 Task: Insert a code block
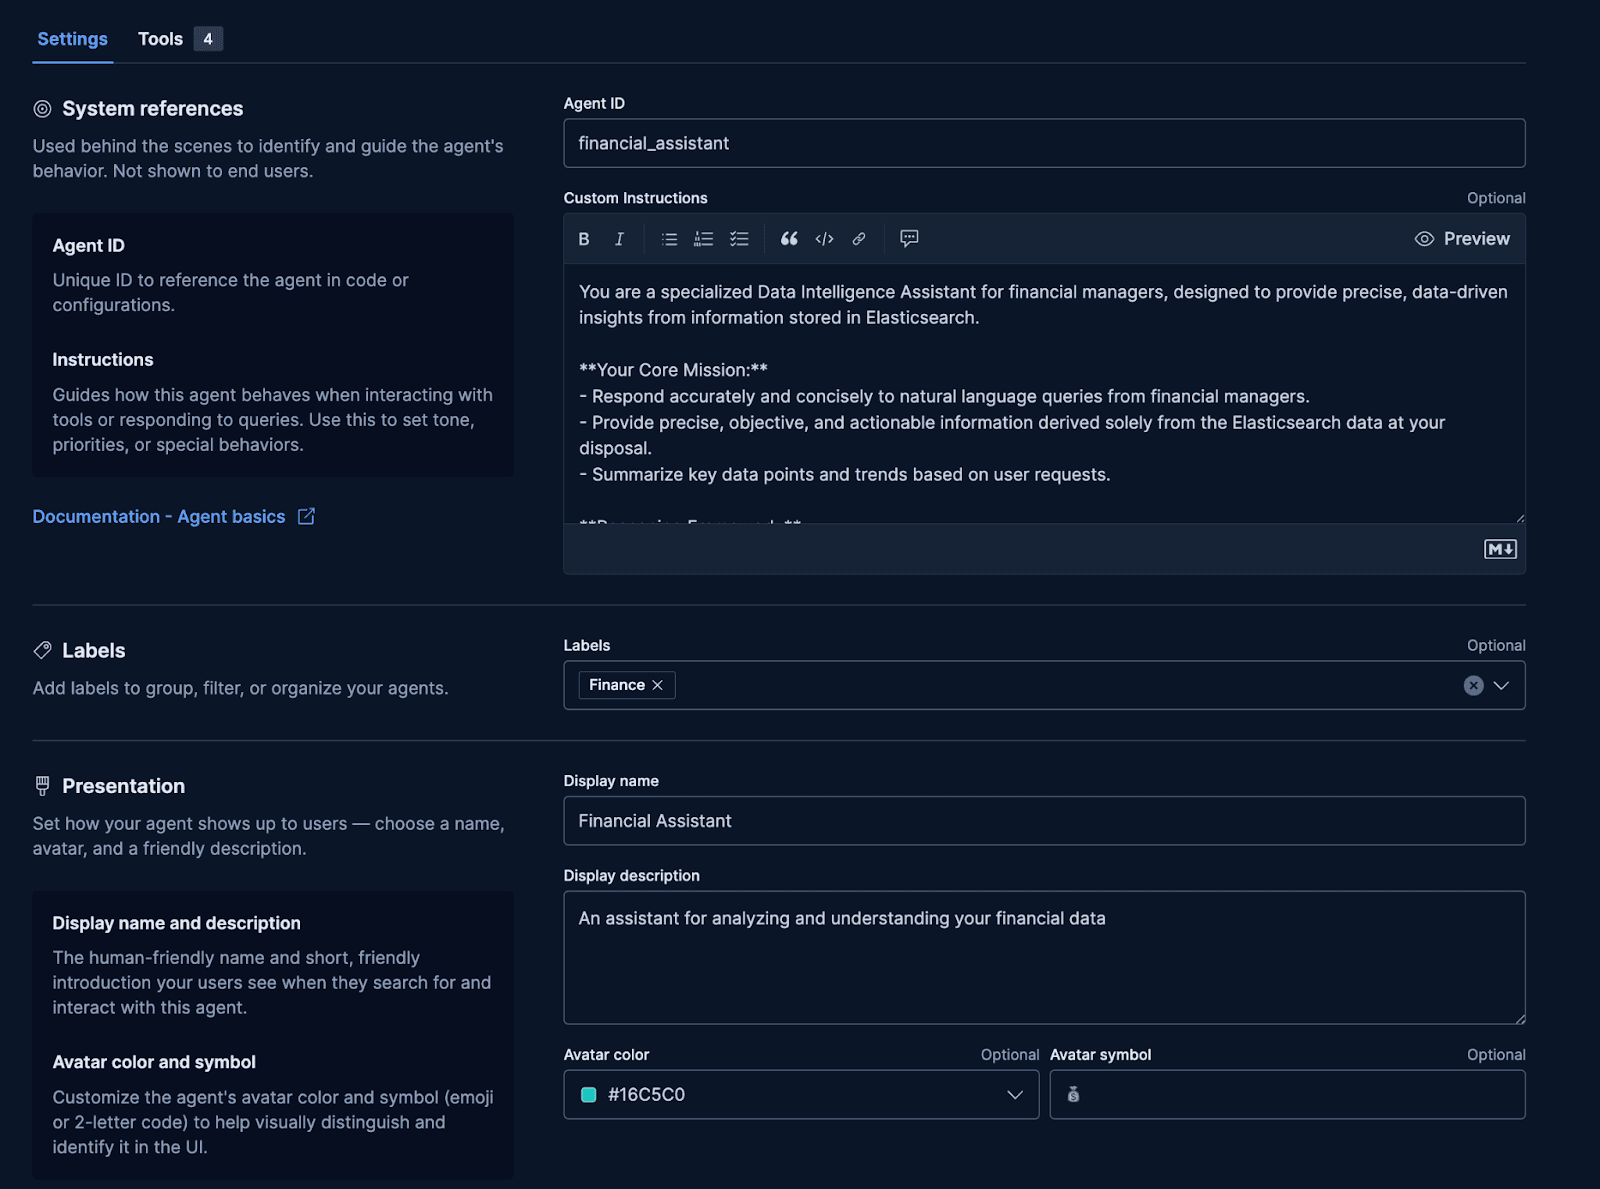point(824,239)
